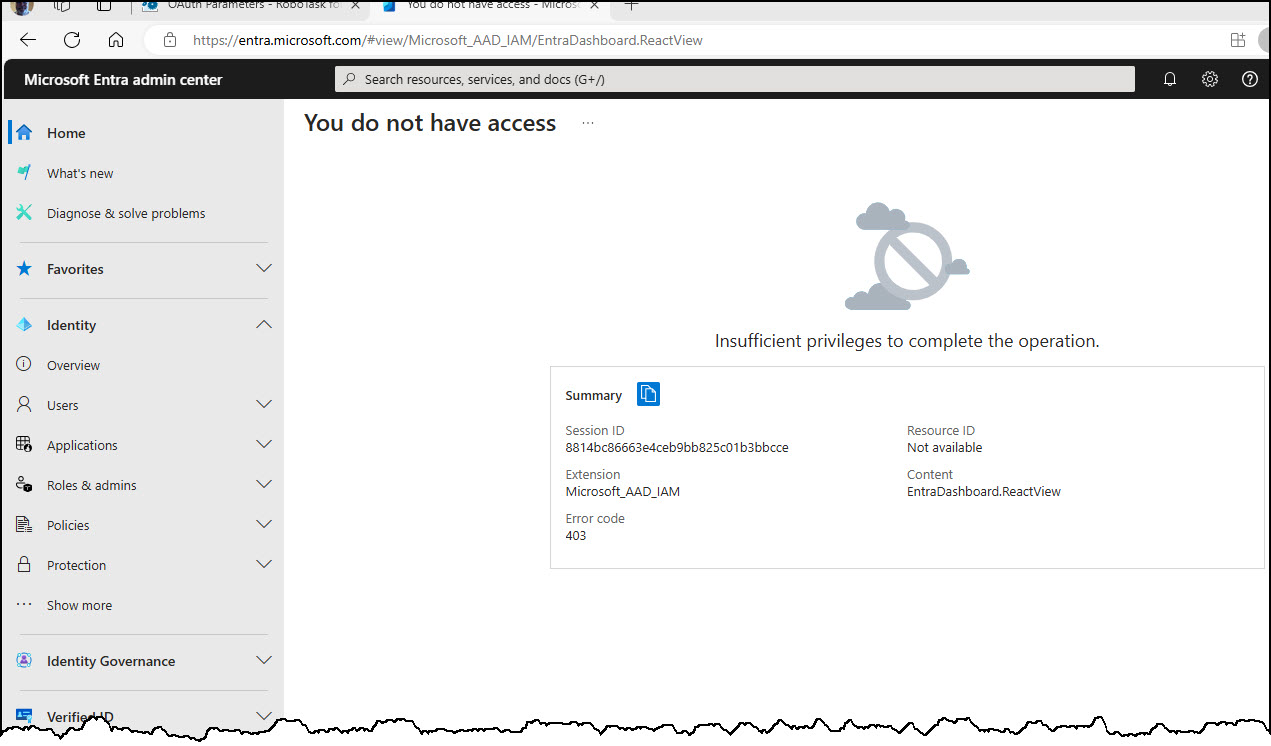The height and width of the screenshot is (746, 1271).
Task: Expand the Identity Governance chevron
Action: (264, 660)
